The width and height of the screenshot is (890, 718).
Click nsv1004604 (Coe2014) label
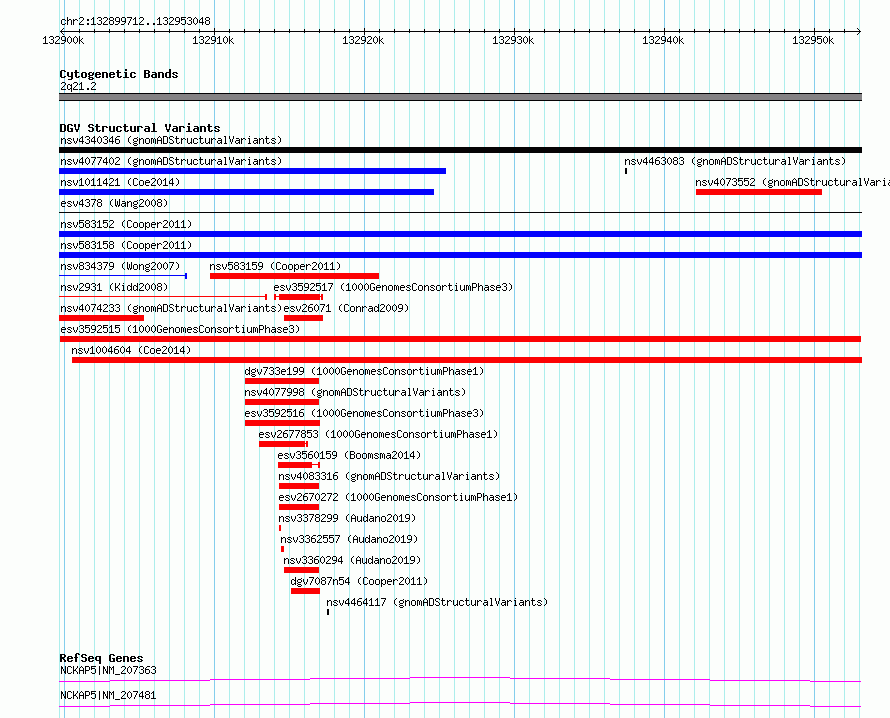(131, 350)
